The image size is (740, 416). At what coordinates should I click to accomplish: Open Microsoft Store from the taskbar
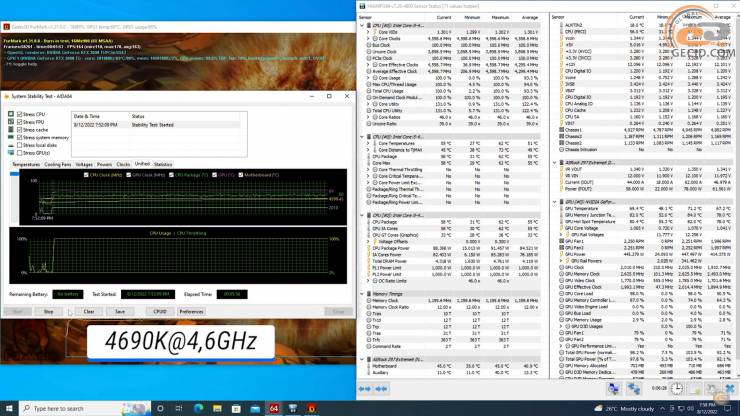pos(236,408)
